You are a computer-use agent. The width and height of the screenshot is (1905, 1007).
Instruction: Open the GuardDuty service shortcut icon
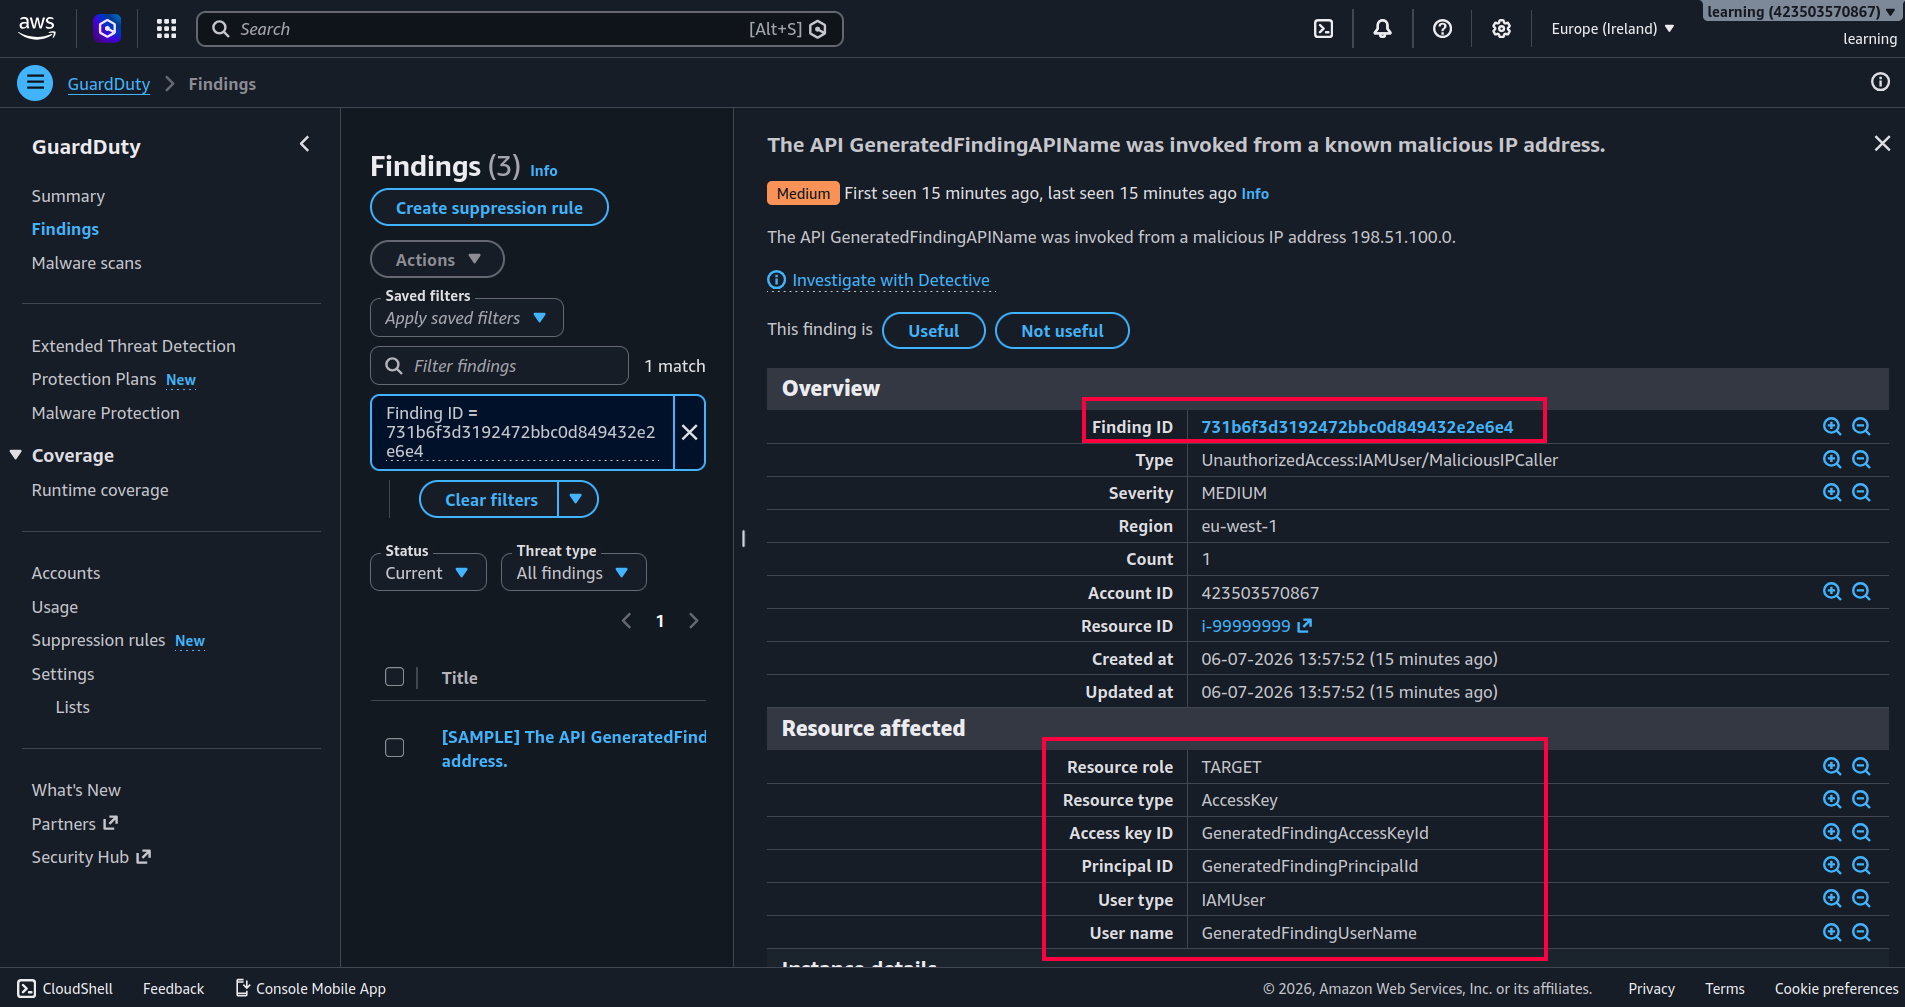click(108, 28)
